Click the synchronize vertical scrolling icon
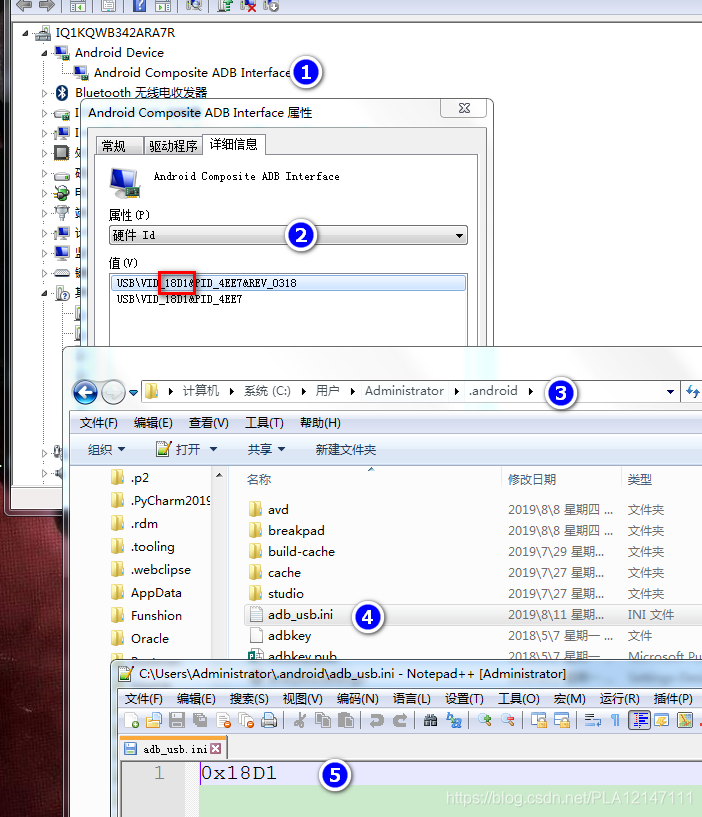Image resolution: width=702 pixels, height=817 pixels. [539, 721]
